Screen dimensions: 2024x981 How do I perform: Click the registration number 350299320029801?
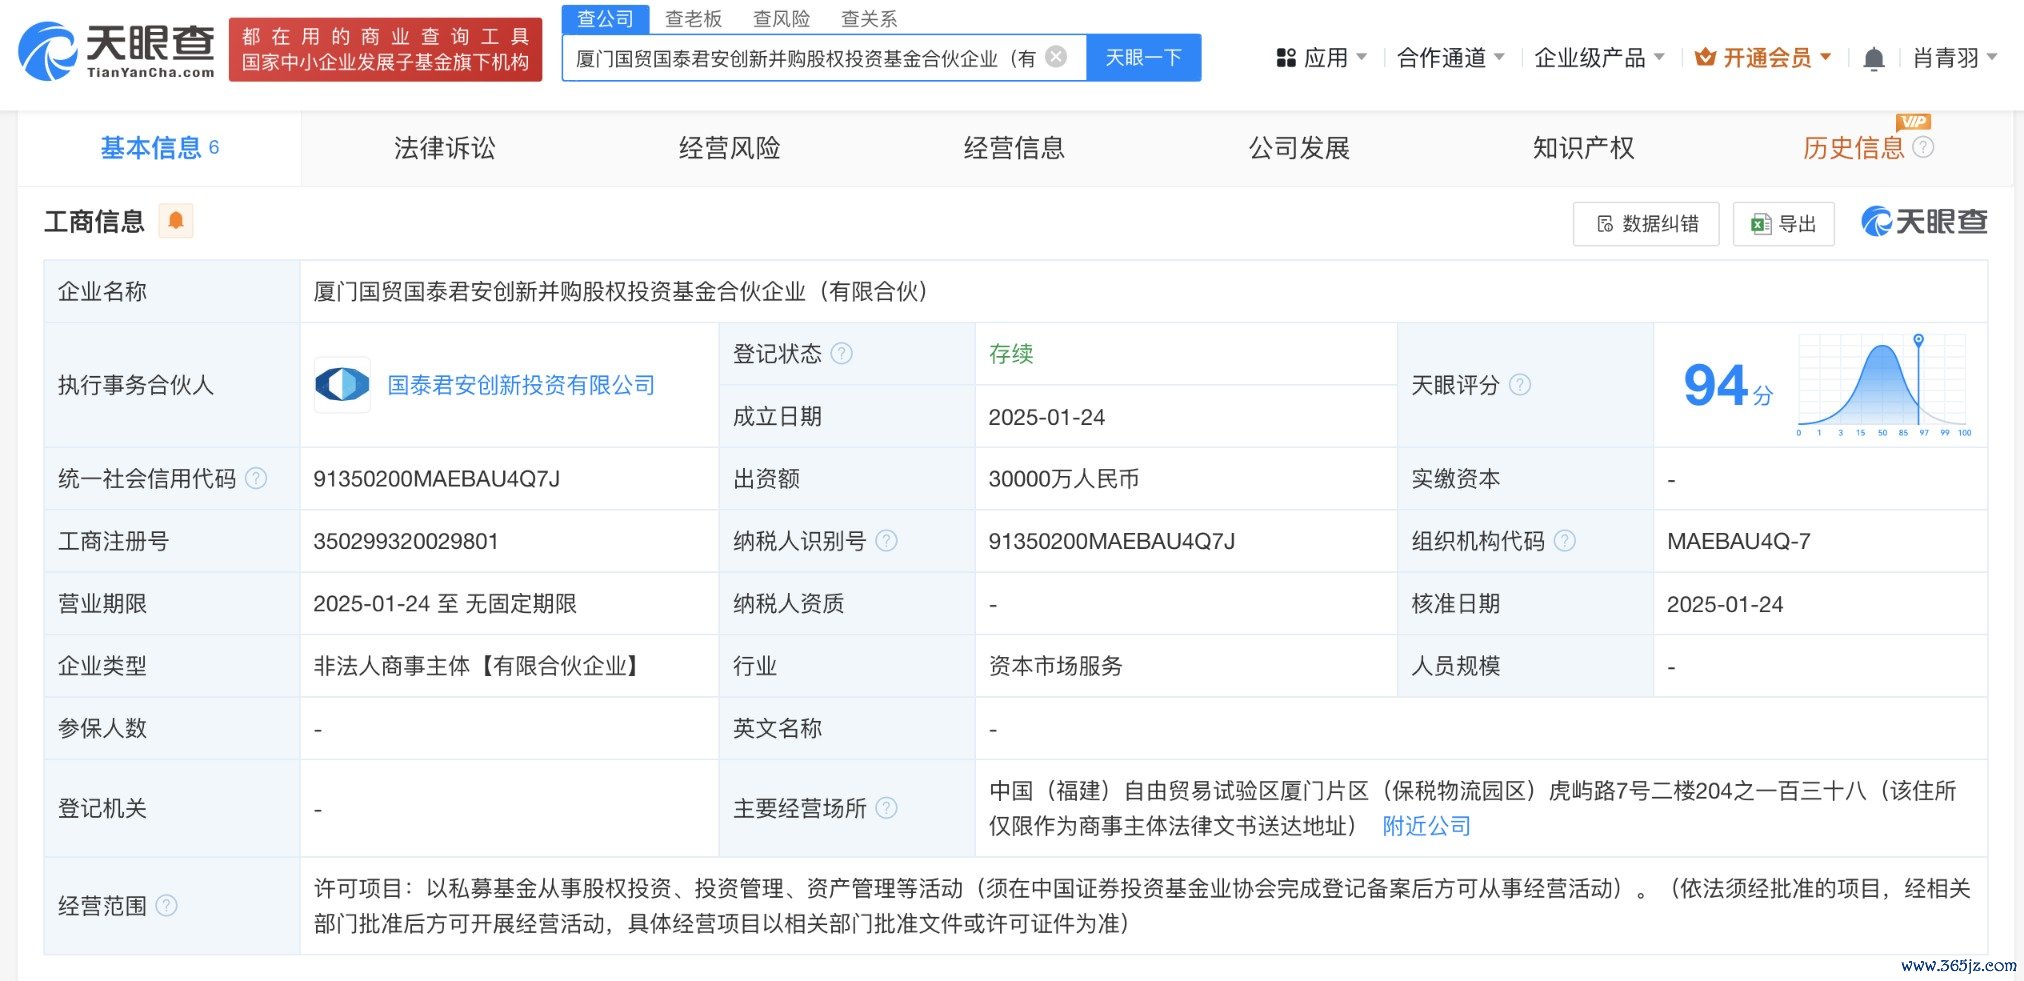point(406,541)
